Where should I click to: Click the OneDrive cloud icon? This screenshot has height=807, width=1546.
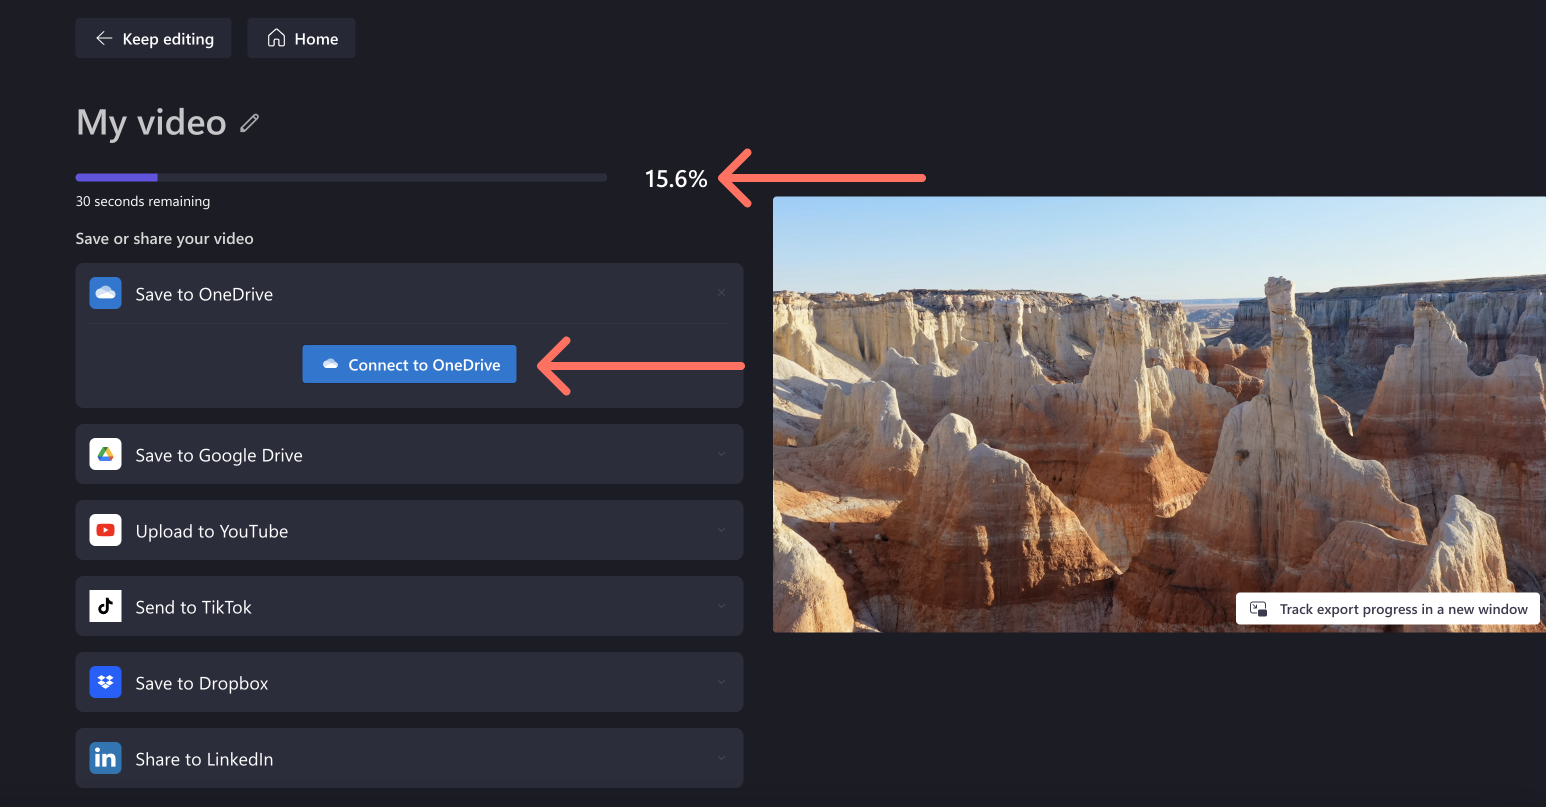[x=105, y=293]
